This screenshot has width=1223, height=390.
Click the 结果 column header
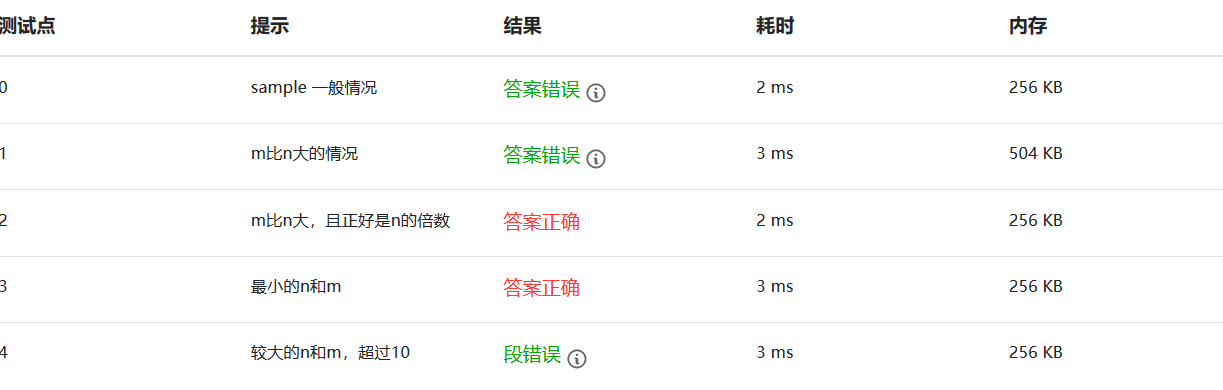[522, 27]
